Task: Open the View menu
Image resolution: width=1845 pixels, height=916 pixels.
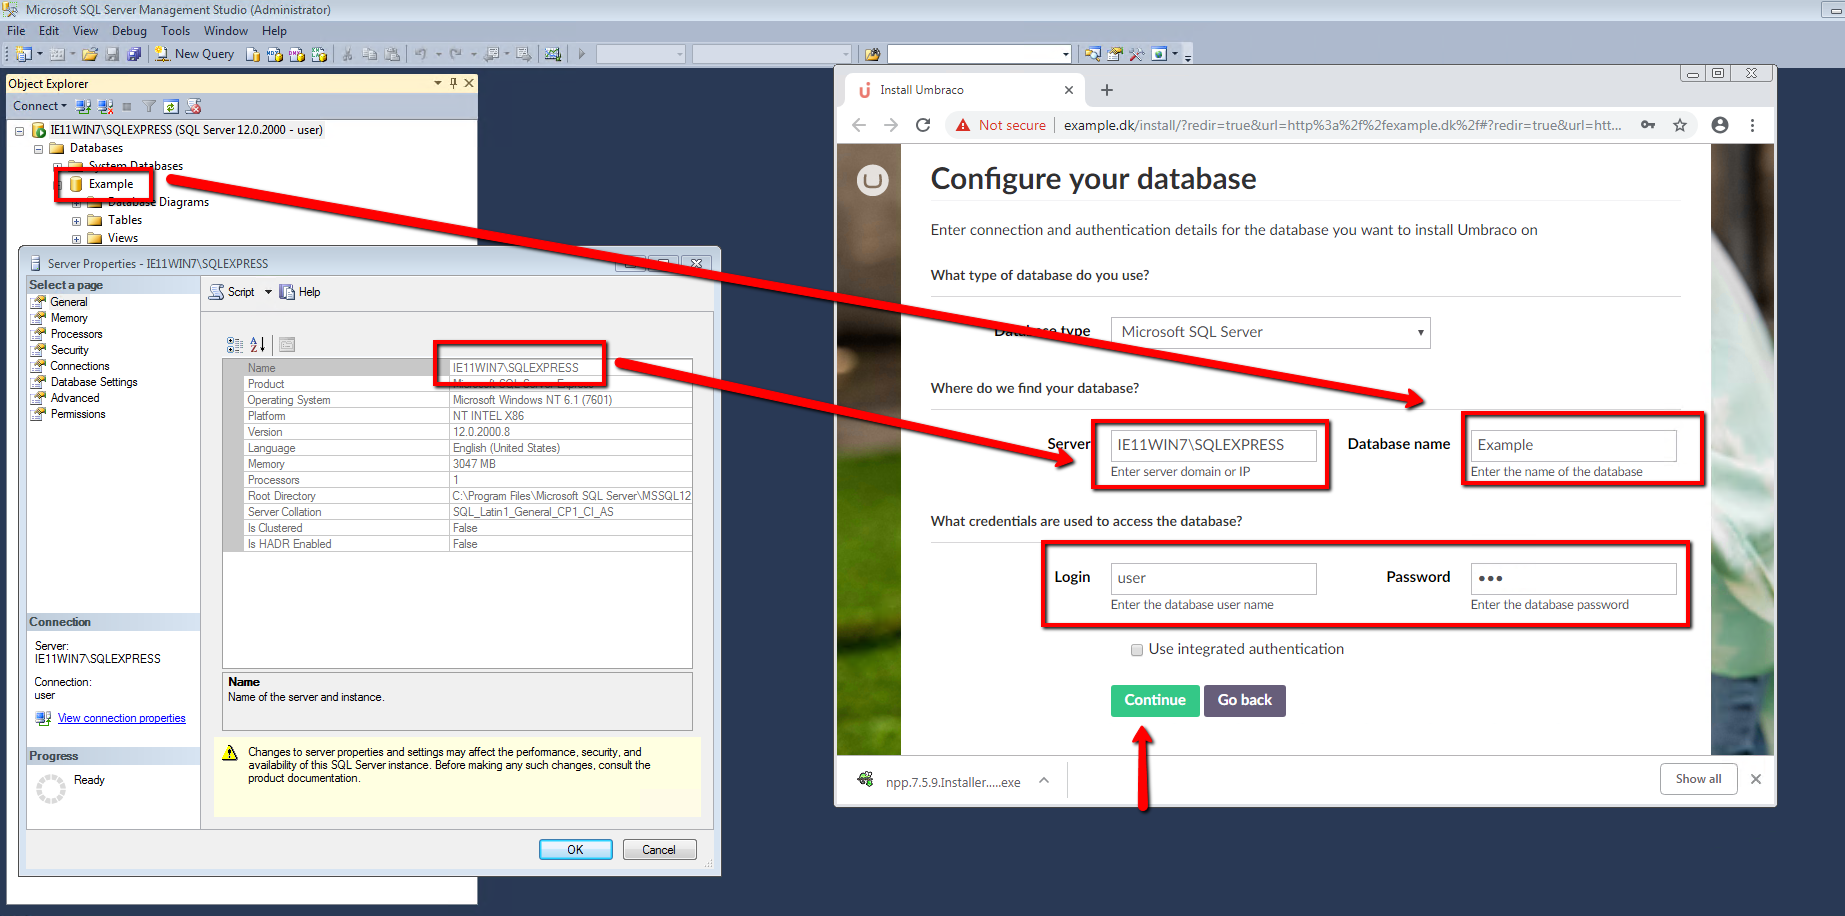Action: (85, 31)
